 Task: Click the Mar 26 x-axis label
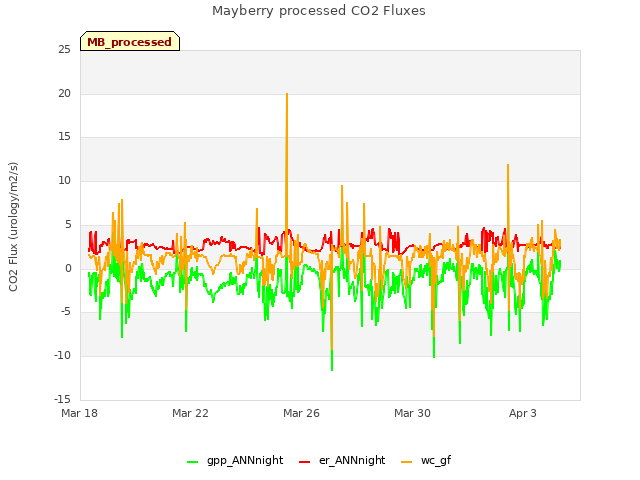tap(301, 413)
